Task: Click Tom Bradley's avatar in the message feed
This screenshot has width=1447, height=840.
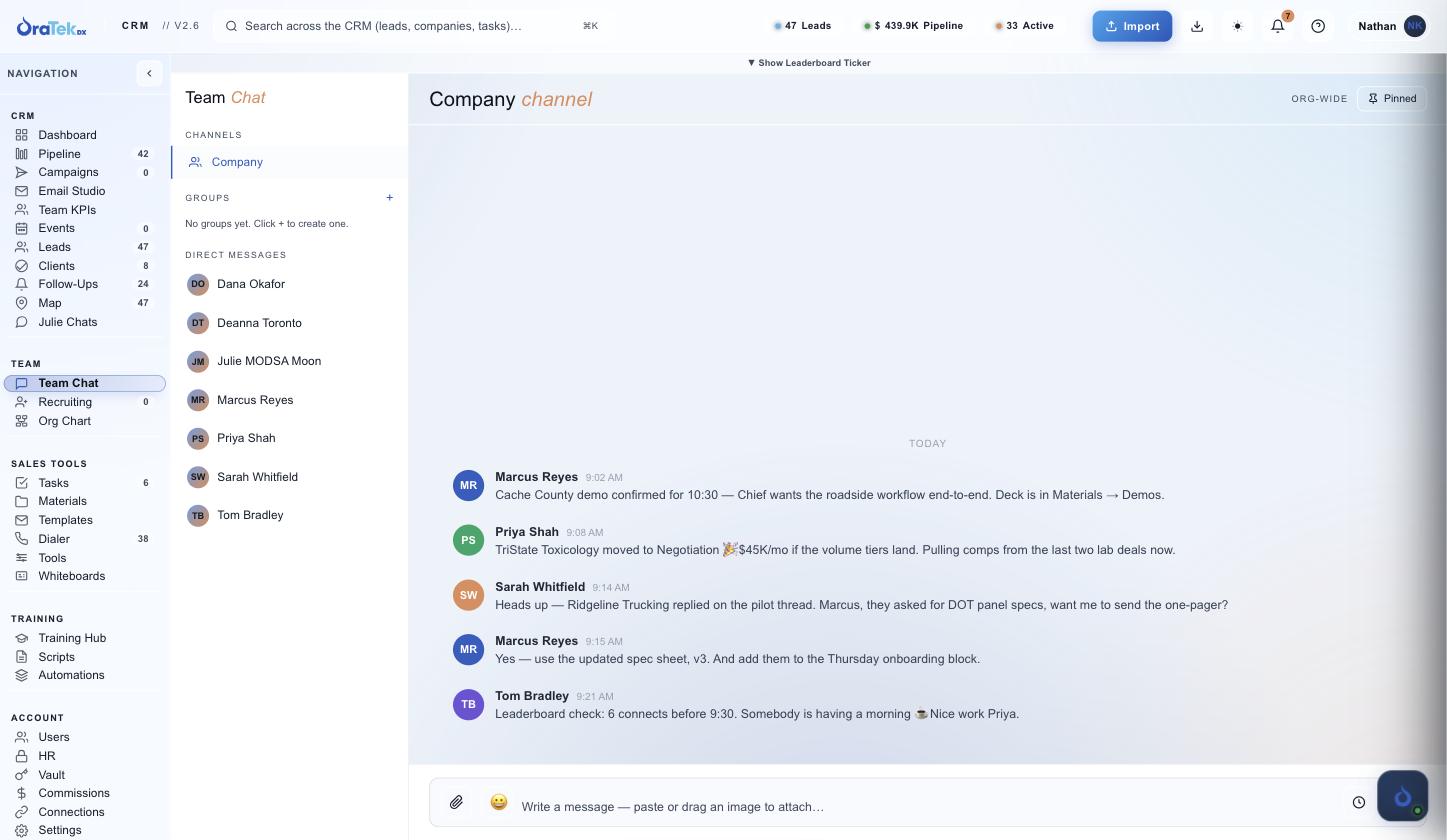Action: (468, 704)
